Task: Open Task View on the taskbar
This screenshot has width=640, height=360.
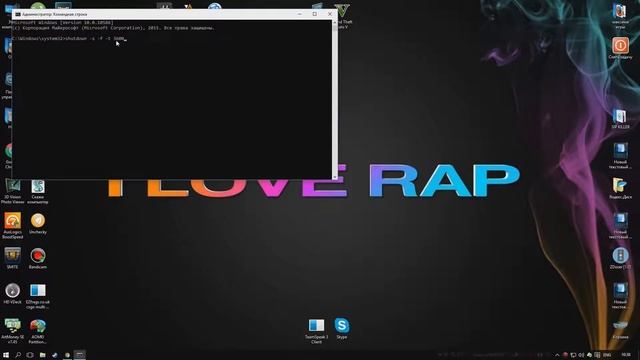Action: coord(30,355)
